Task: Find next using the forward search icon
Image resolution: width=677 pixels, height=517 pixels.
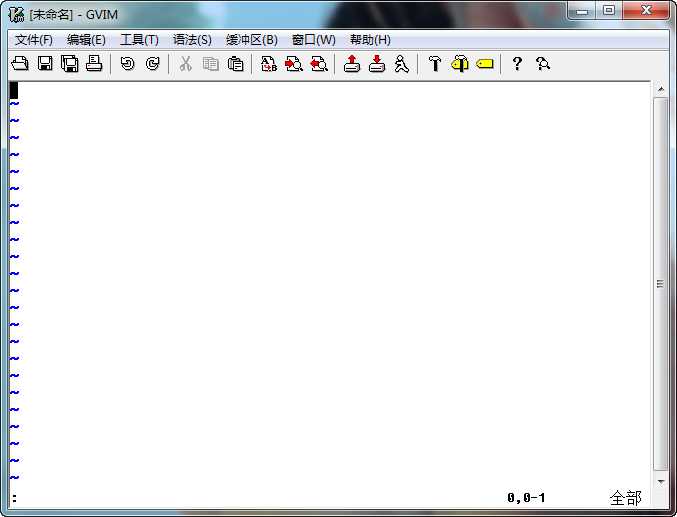Action: [294, 64]
